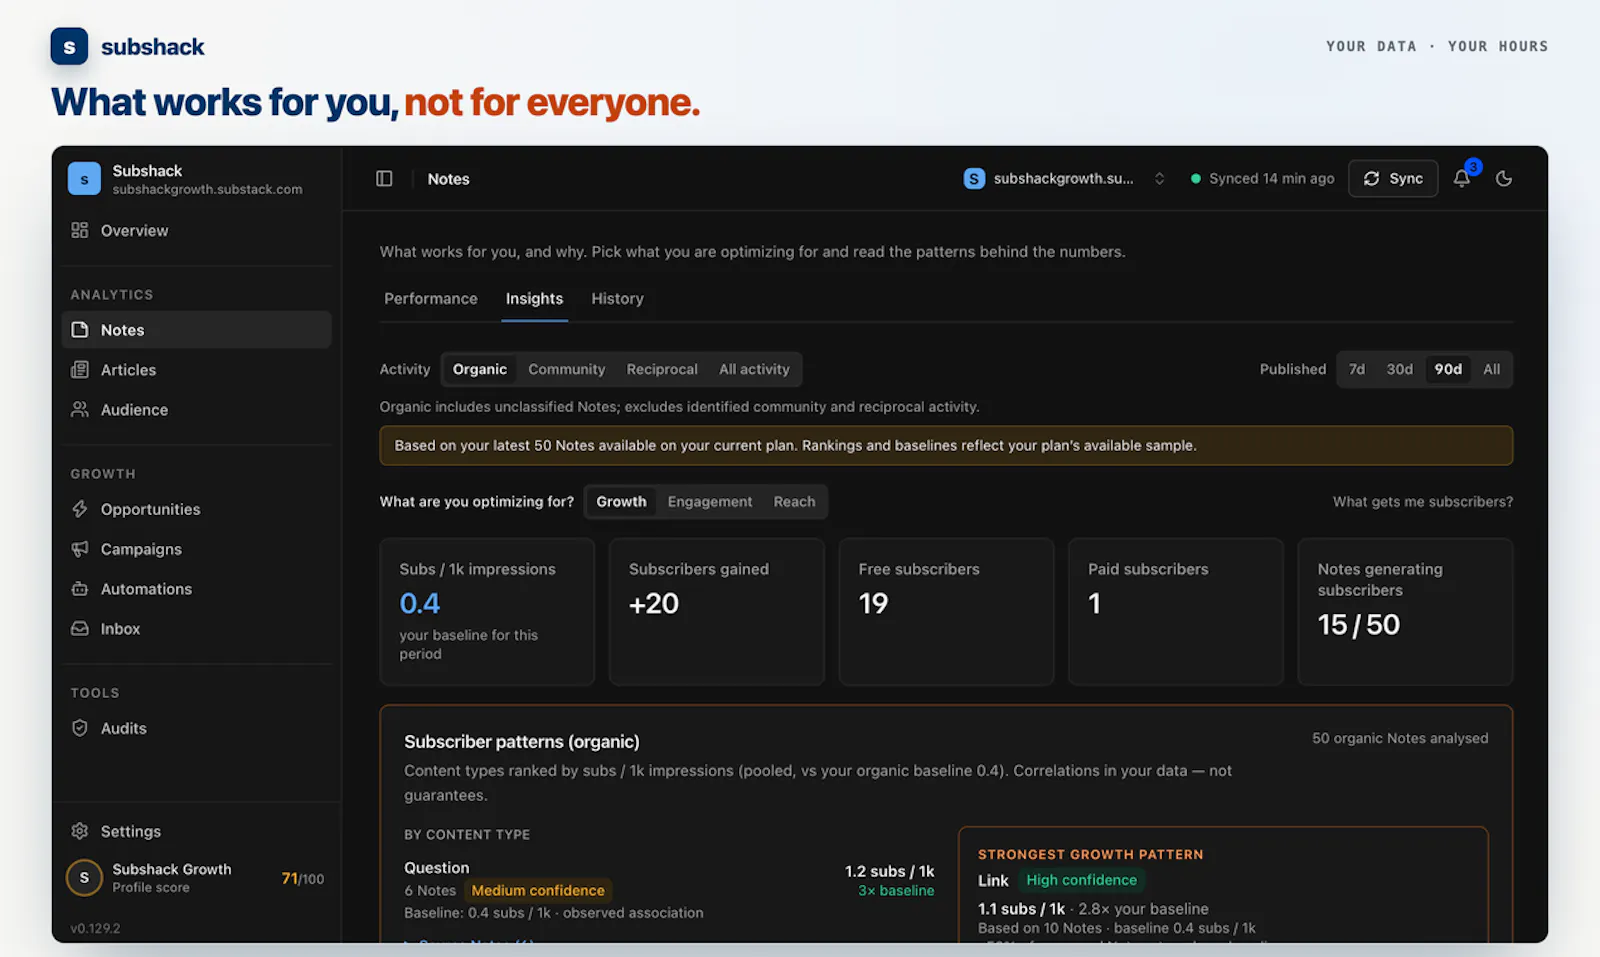The image size is (1600, 957).
Task: Toggle the sidebar panel icon
Action: (x=384, y=178)
